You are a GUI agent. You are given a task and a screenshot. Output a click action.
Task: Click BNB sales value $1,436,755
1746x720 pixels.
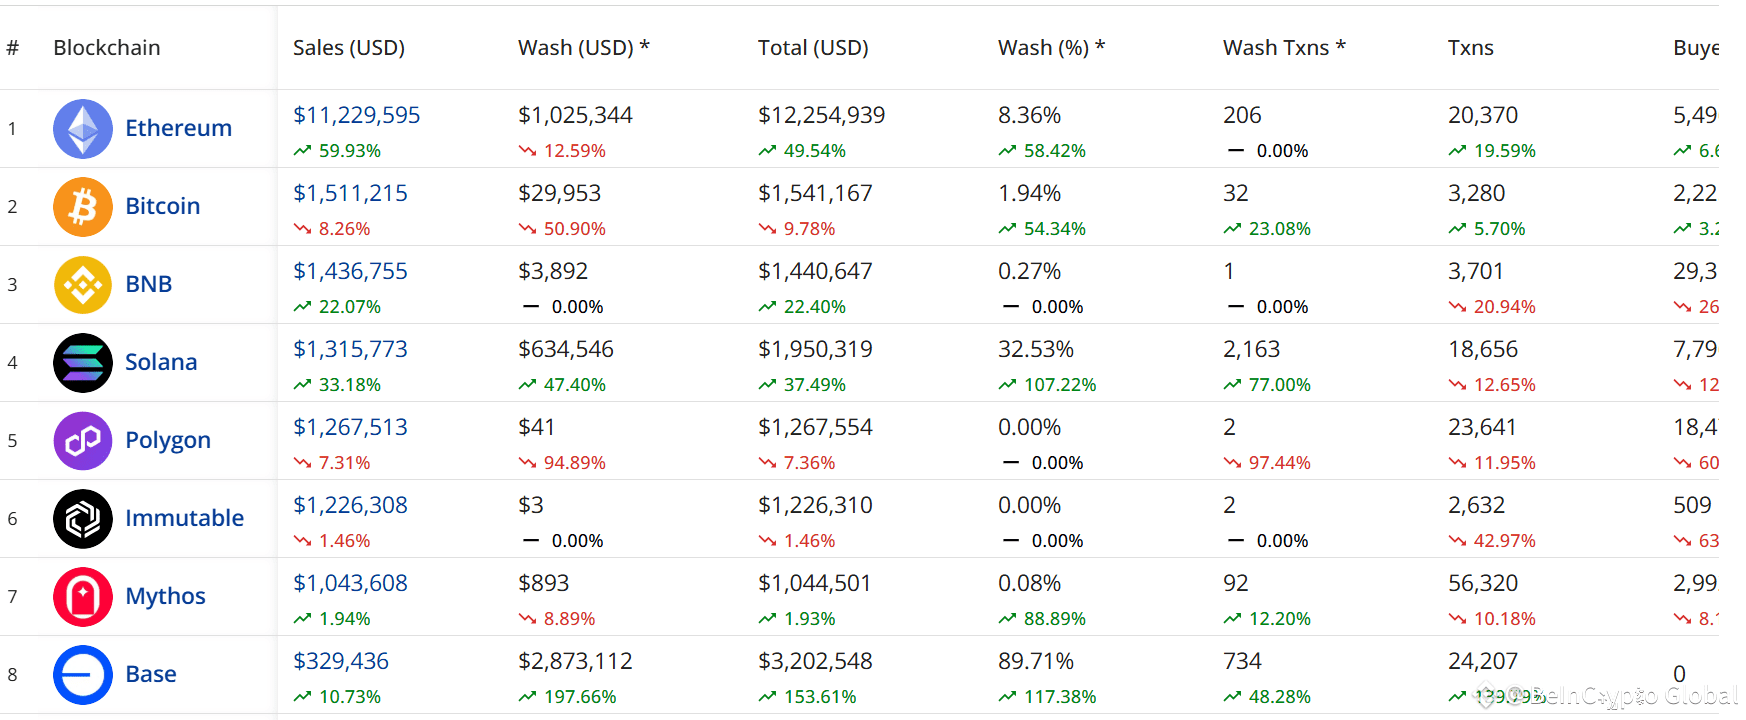[x=351, y=271]
